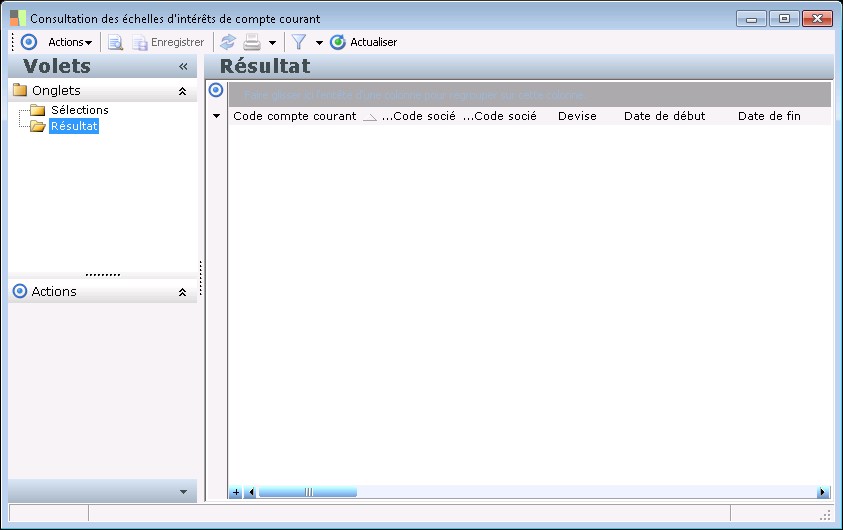This screenshot has width=843, height=530.
Task: Click the Enregistrer save button
Action: pos(168,42)
